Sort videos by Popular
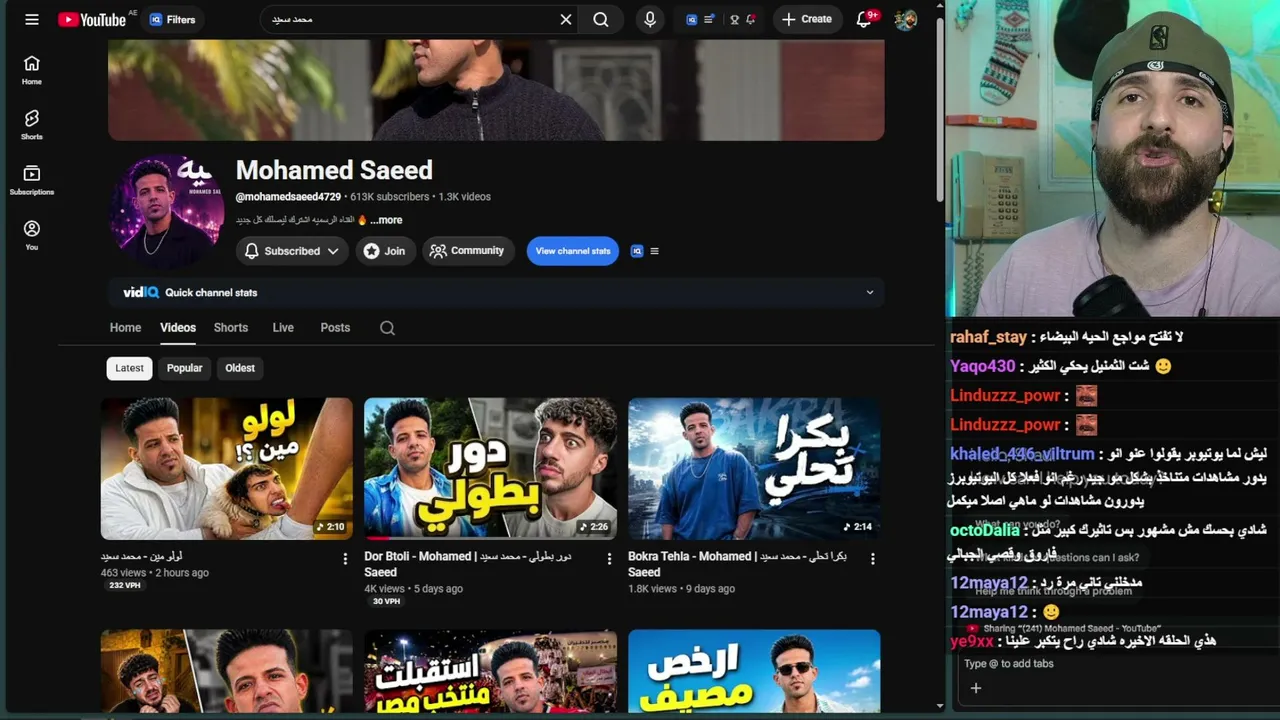Viewport: 1280px width, 720px height. point(184,368)
